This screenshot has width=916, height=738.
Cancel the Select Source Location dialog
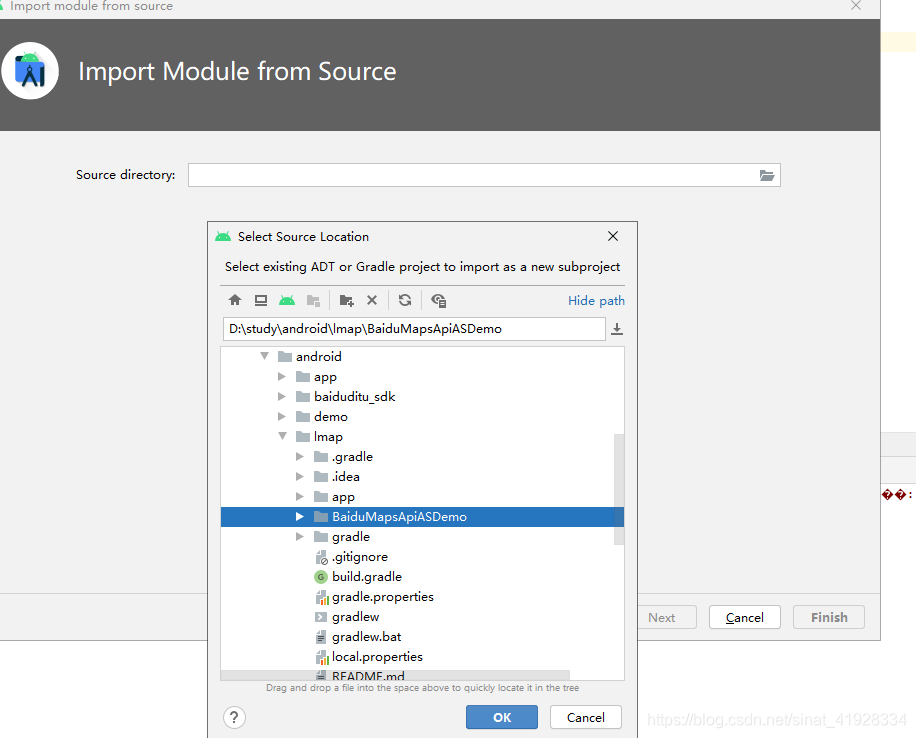tap(585, 717)
